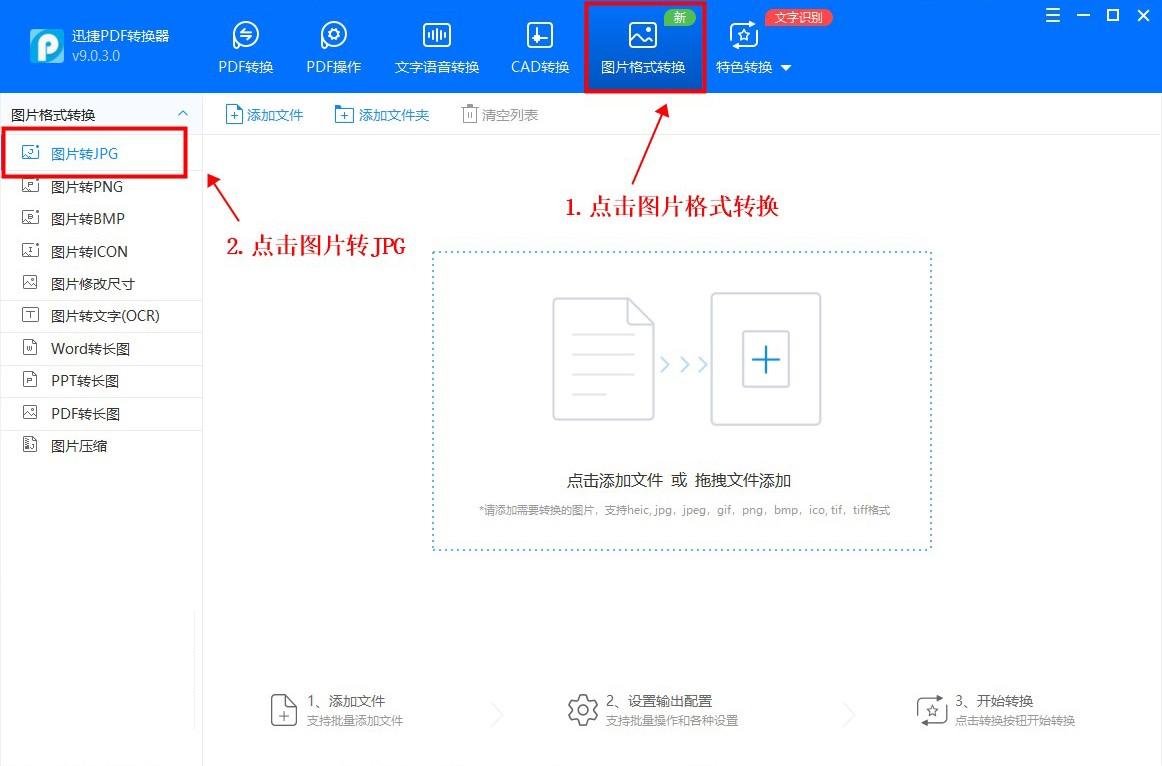Clear the list using 清空列表
This screenshot has height=766, width=1162.
(x=500, y=114)
